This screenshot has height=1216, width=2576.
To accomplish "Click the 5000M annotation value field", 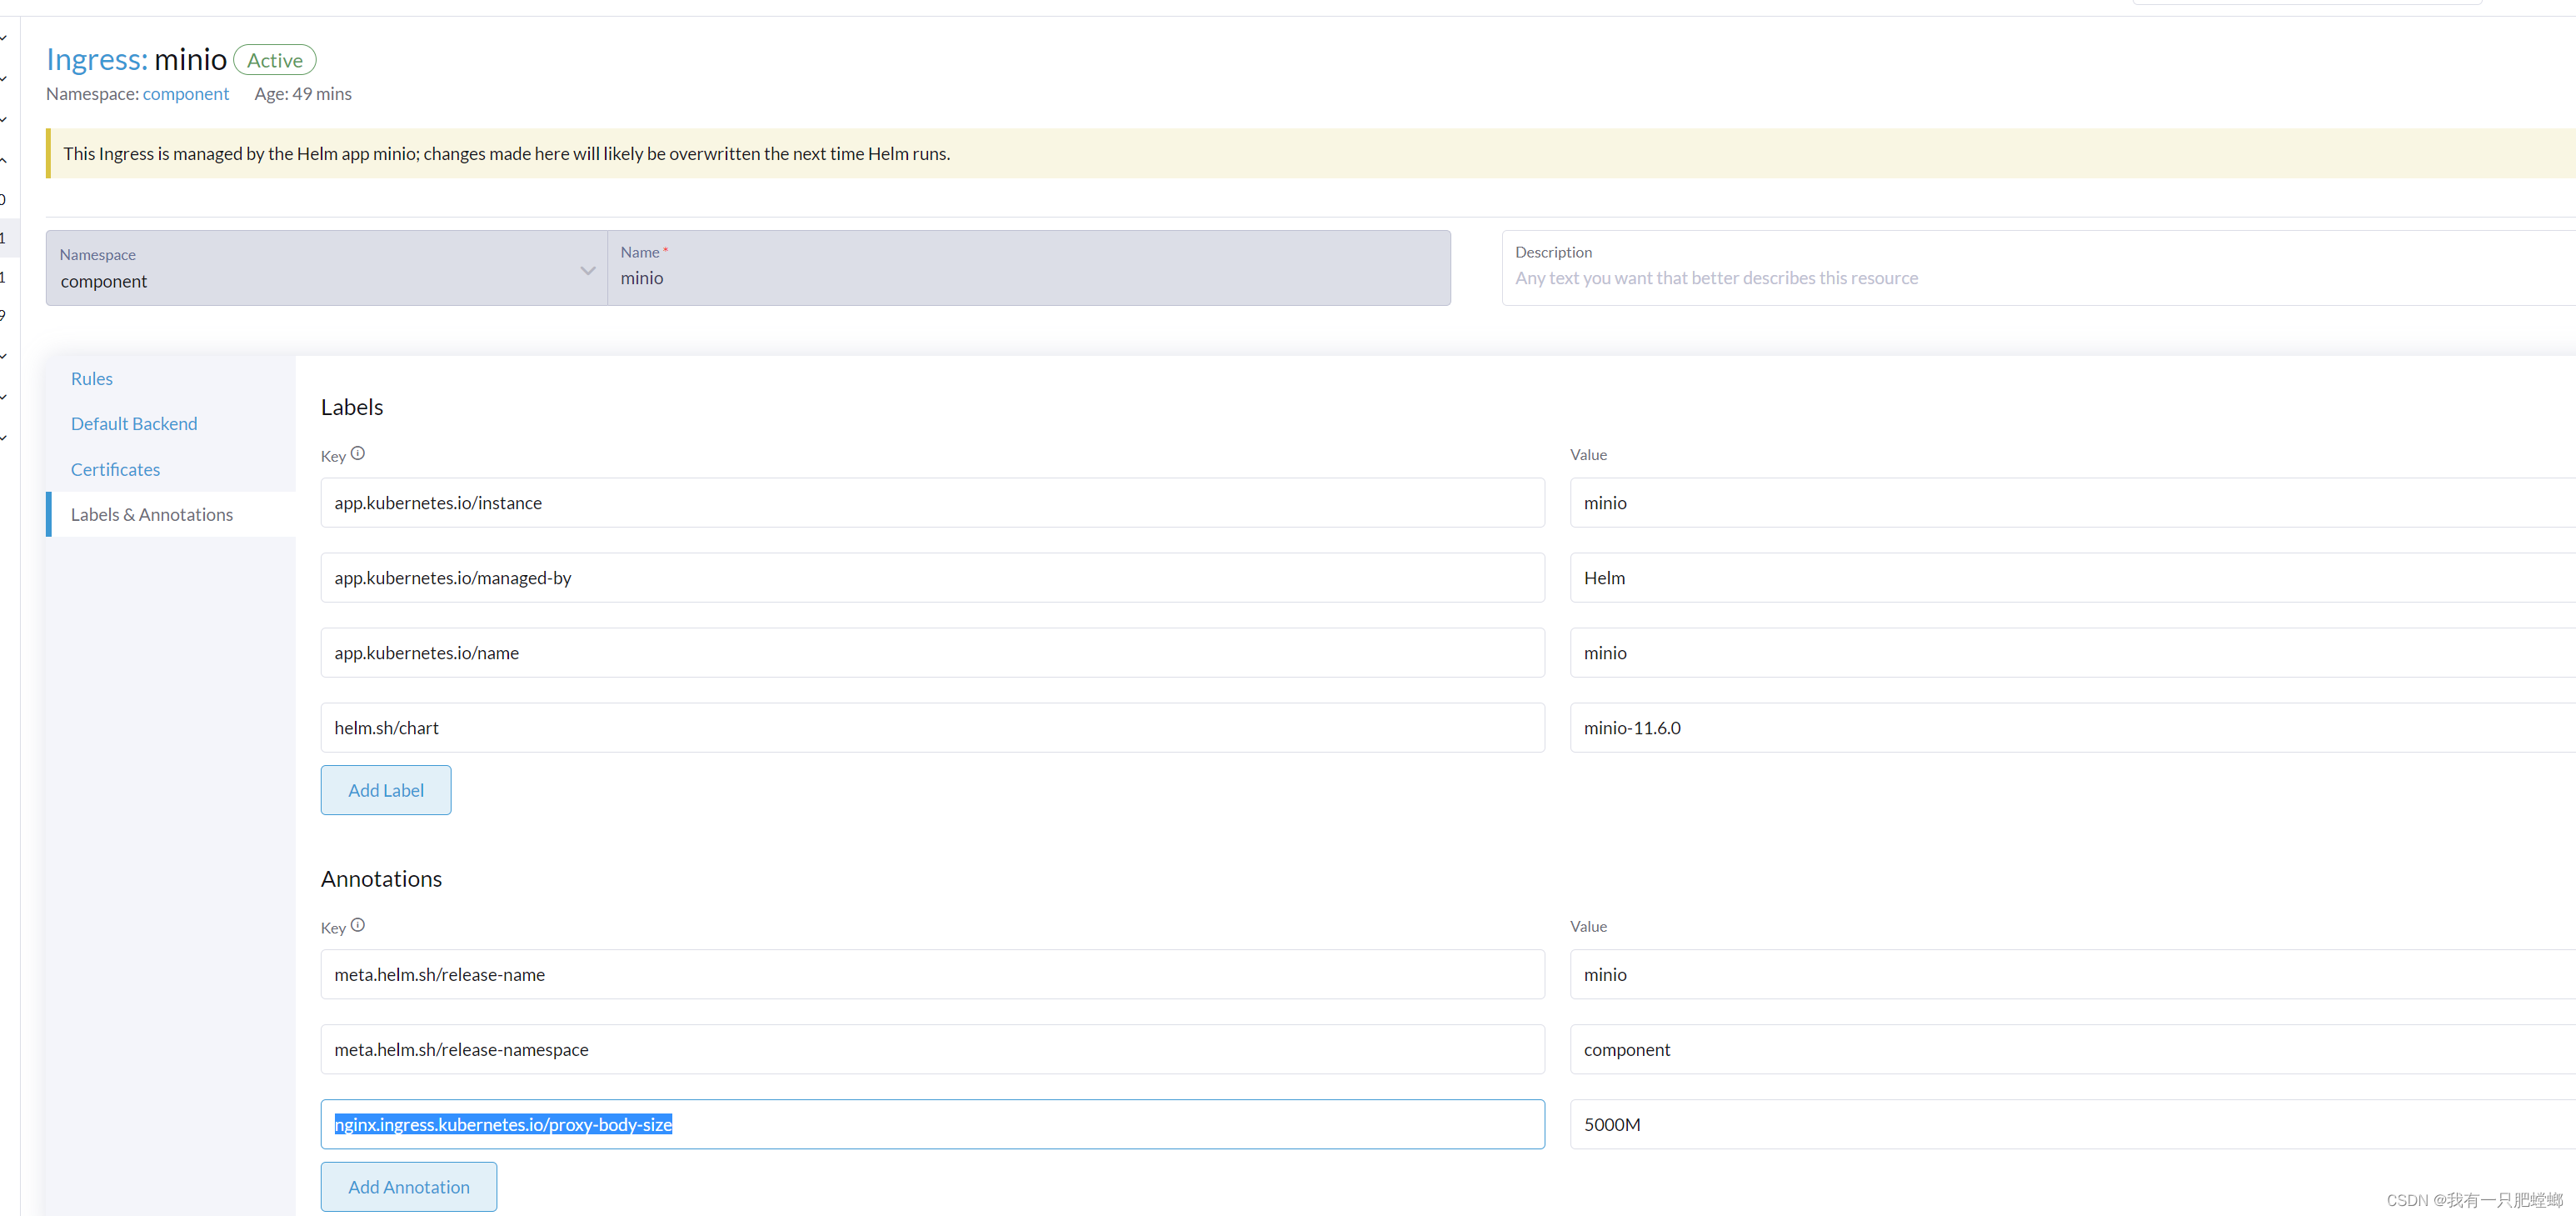I will coord(2070,1125).
